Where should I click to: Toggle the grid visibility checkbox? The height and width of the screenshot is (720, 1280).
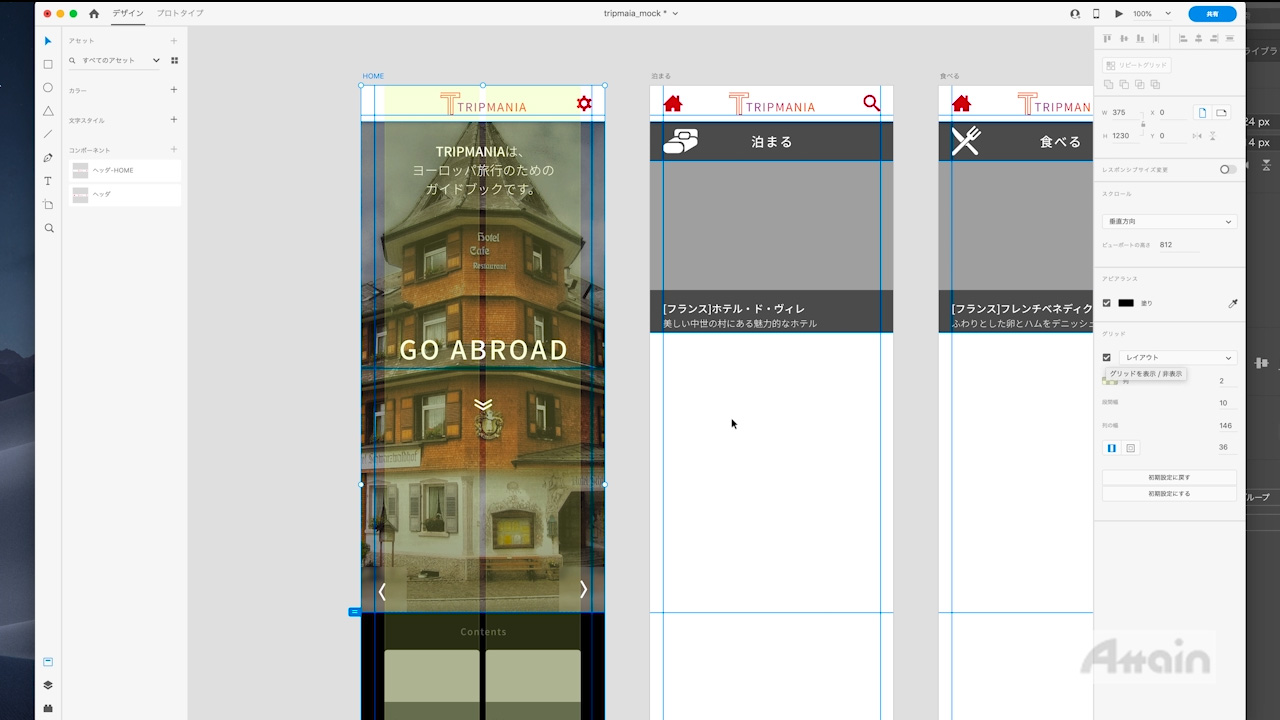[1106, 357]
